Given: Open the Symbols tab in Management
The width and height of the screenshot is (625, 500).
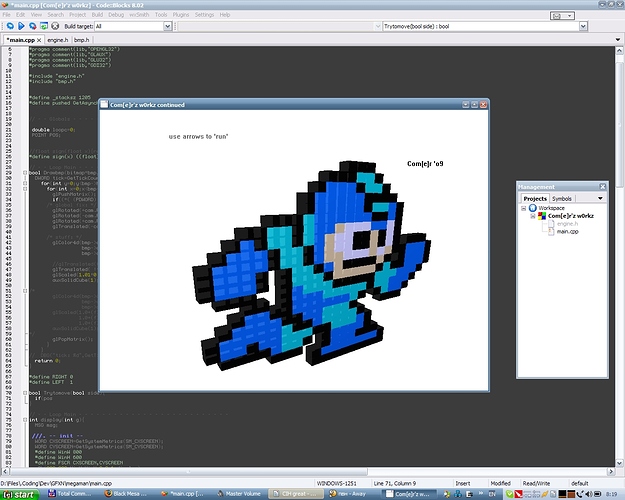Looking at the screenshot, I should [x=561, y=198].
